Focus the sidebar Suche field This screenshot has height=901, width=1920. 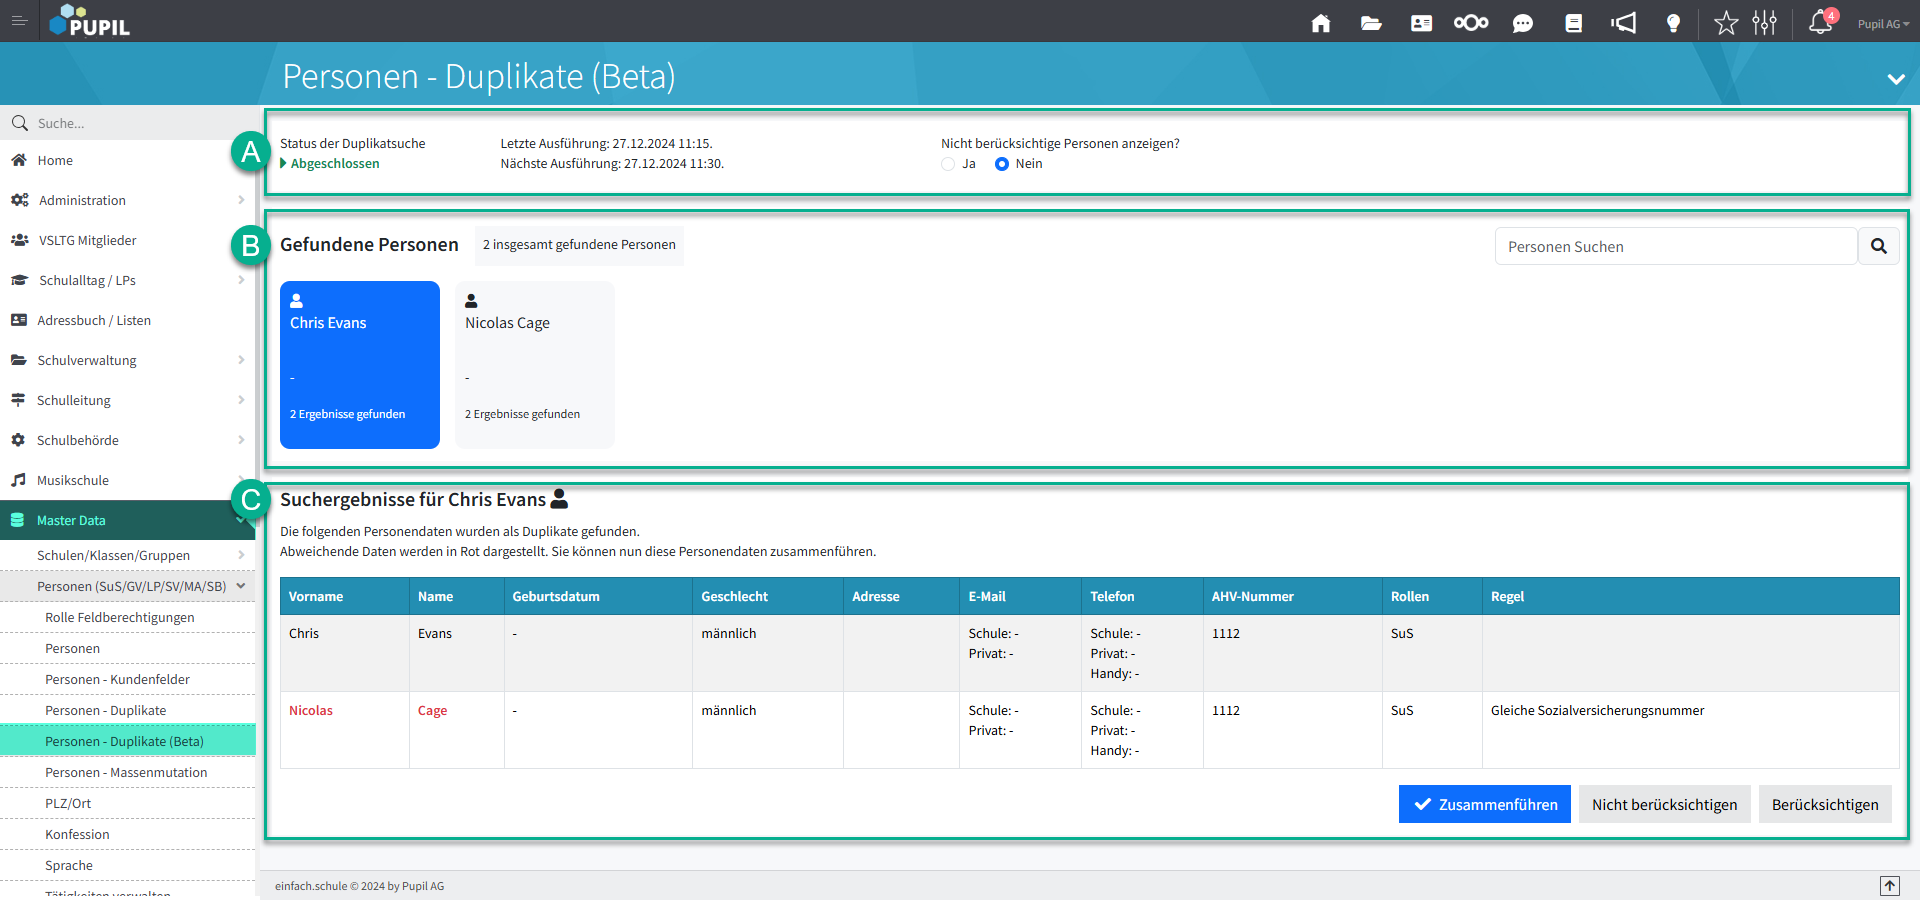coord(128,123)
